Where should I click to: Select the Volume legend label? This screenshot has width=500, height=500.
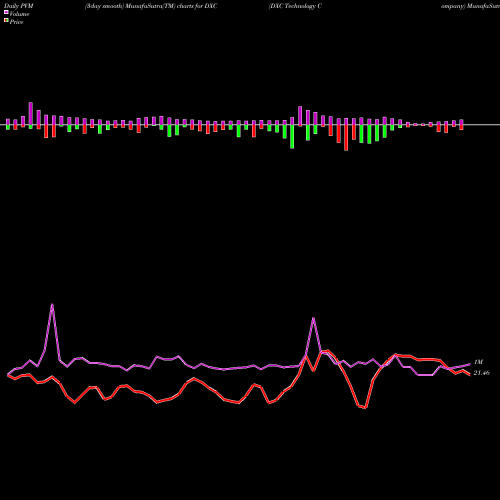[x=19, y=14]
